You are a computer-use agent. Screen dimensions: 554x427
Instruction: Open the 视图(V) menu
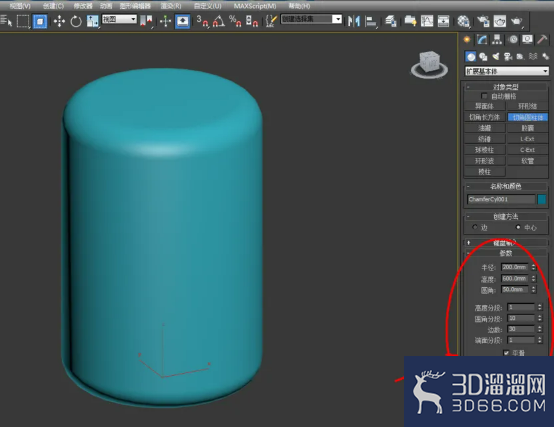pyautogui.click(x=20, y=6)
